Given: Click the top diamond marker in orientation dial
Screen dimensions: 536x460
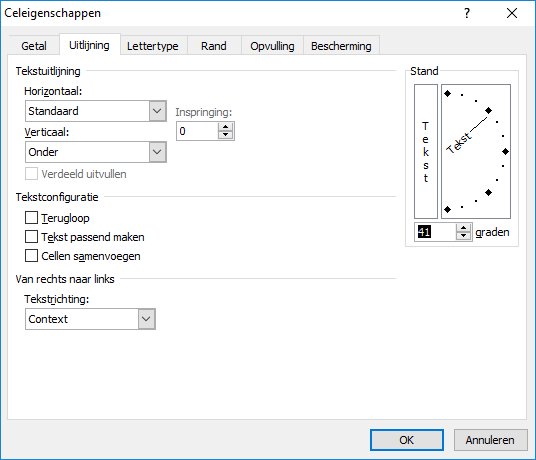Looking at the screenshot, I should coord(447,93).
